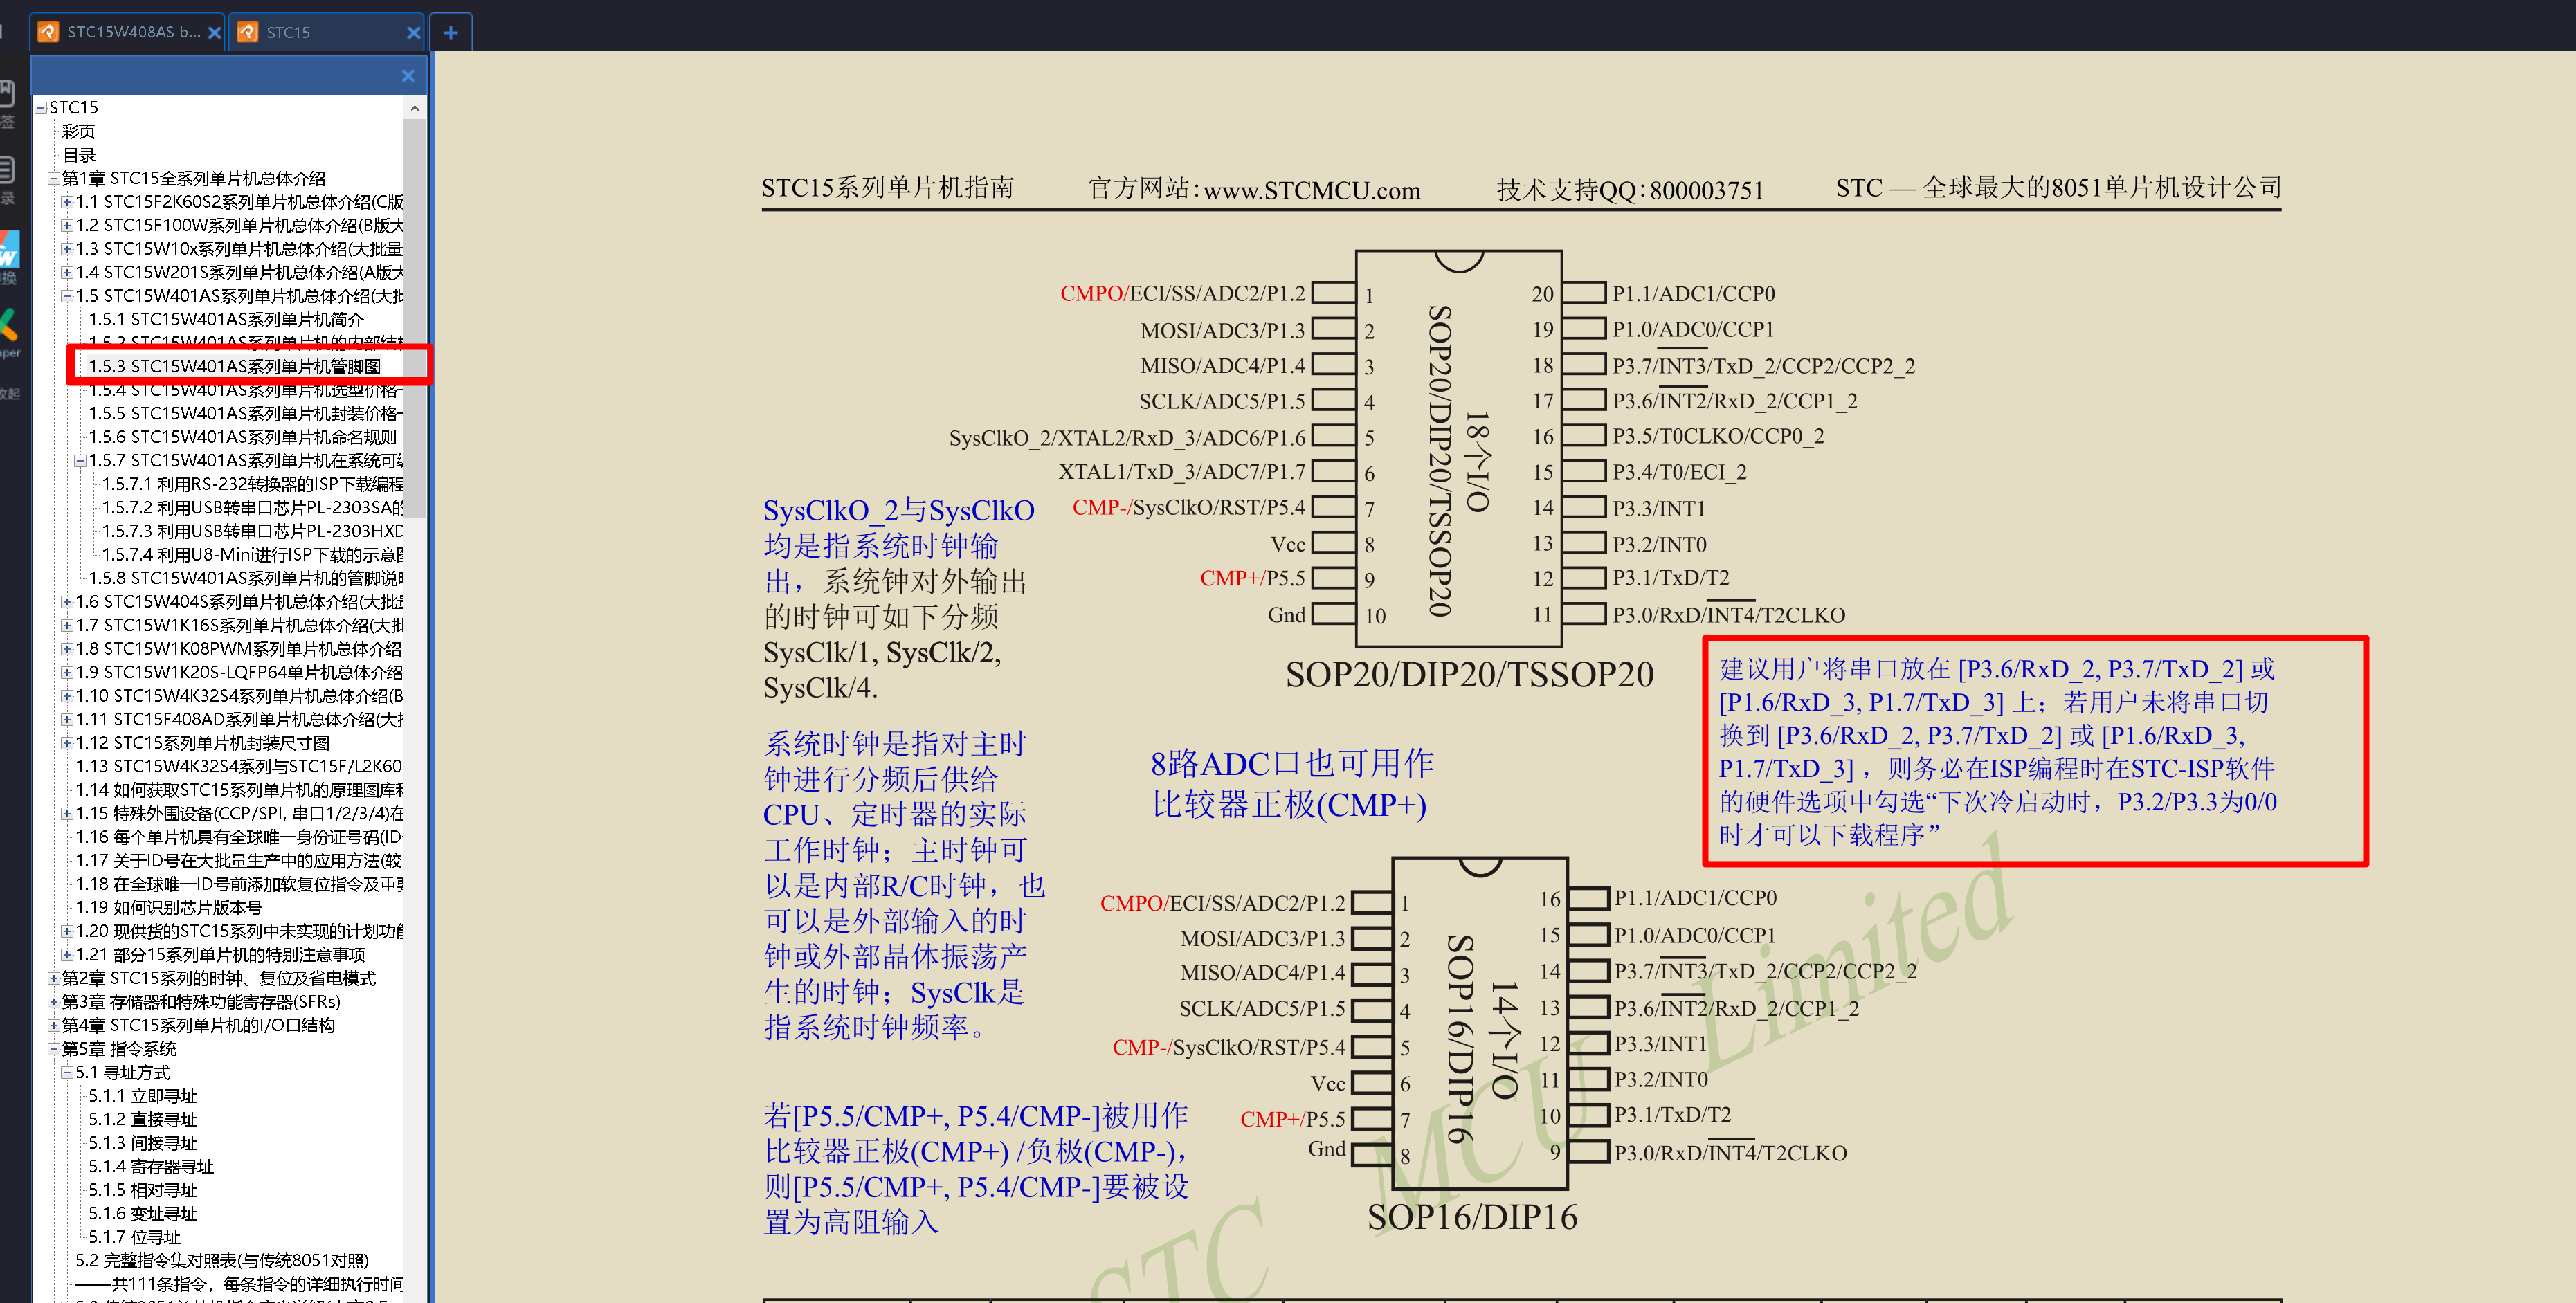The image size is (2576, 1303).
Task: Select the 目录 outline entry
Action: click(79, 155)
